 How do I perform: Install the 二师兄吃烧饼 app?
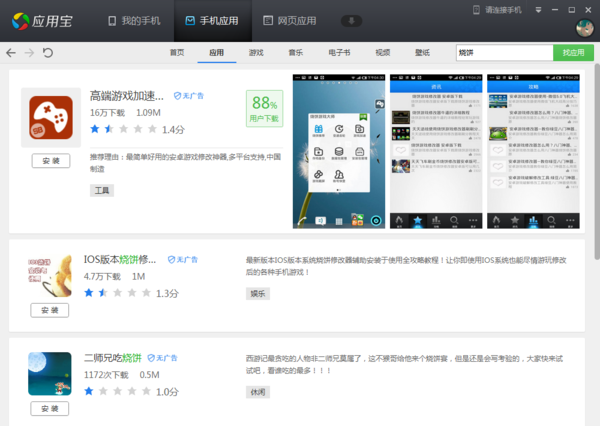[x=50, y=408]
